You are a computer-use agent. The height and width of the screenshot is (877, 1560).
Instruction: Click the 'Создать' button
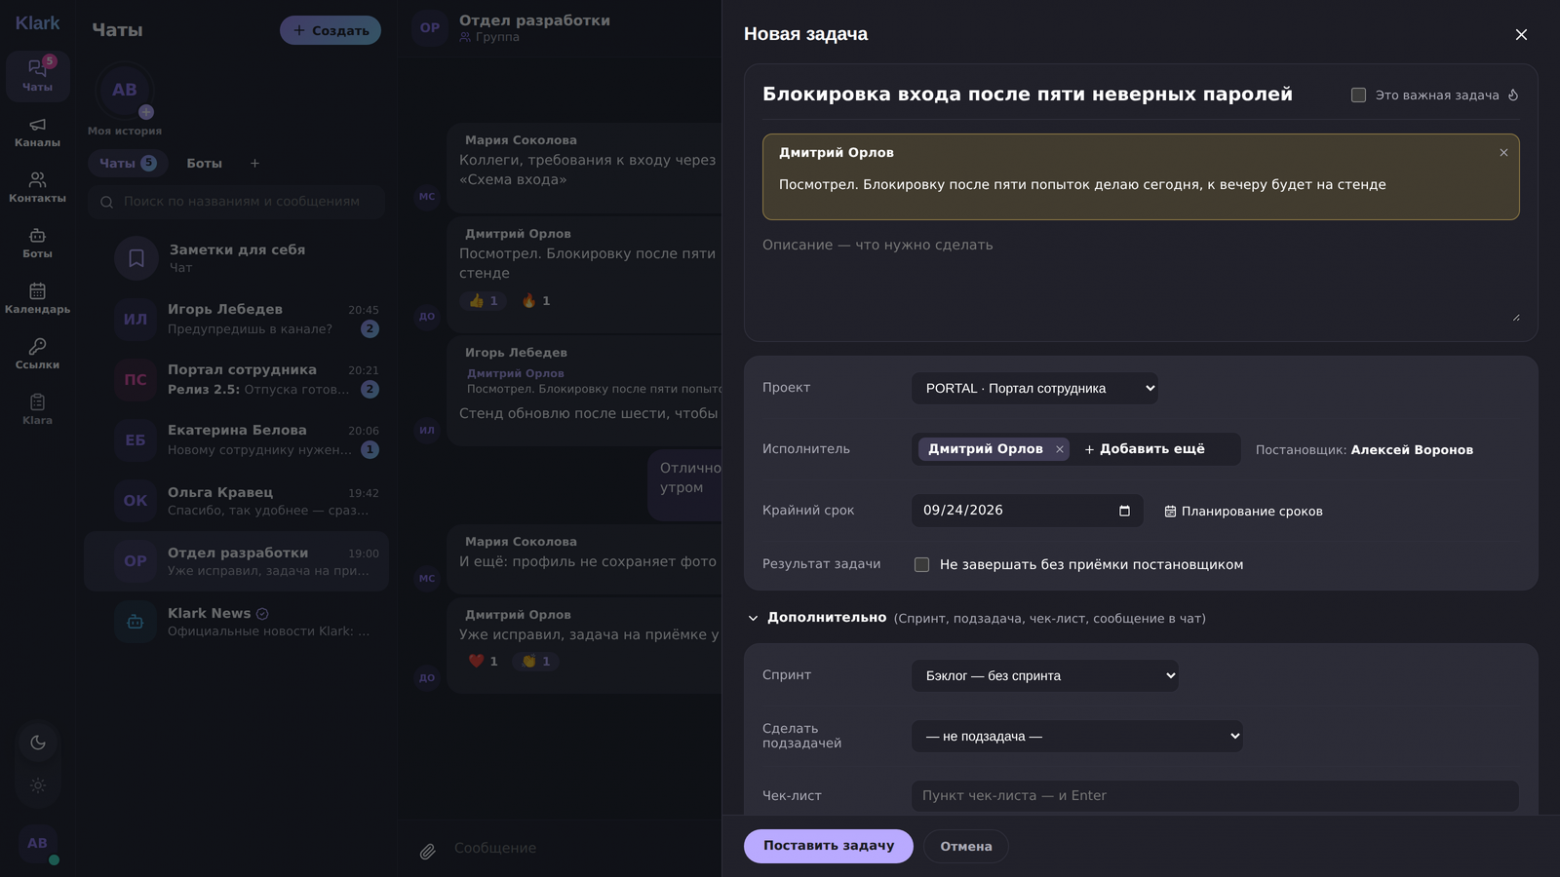[x=330, y=30]
